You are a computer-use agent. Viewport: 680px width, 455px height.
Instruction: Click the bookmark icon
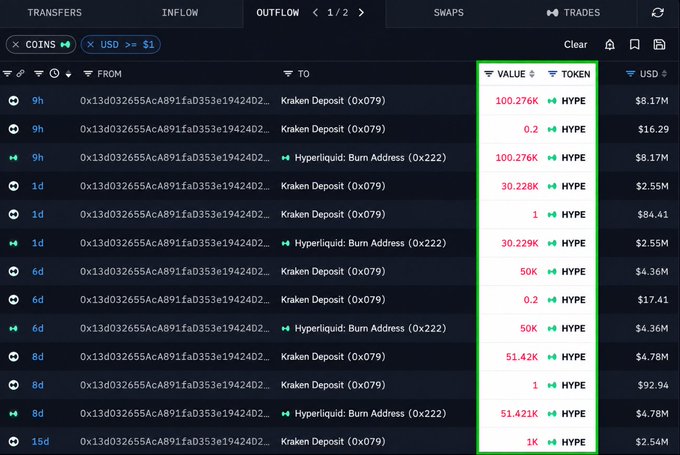(634, 45)
